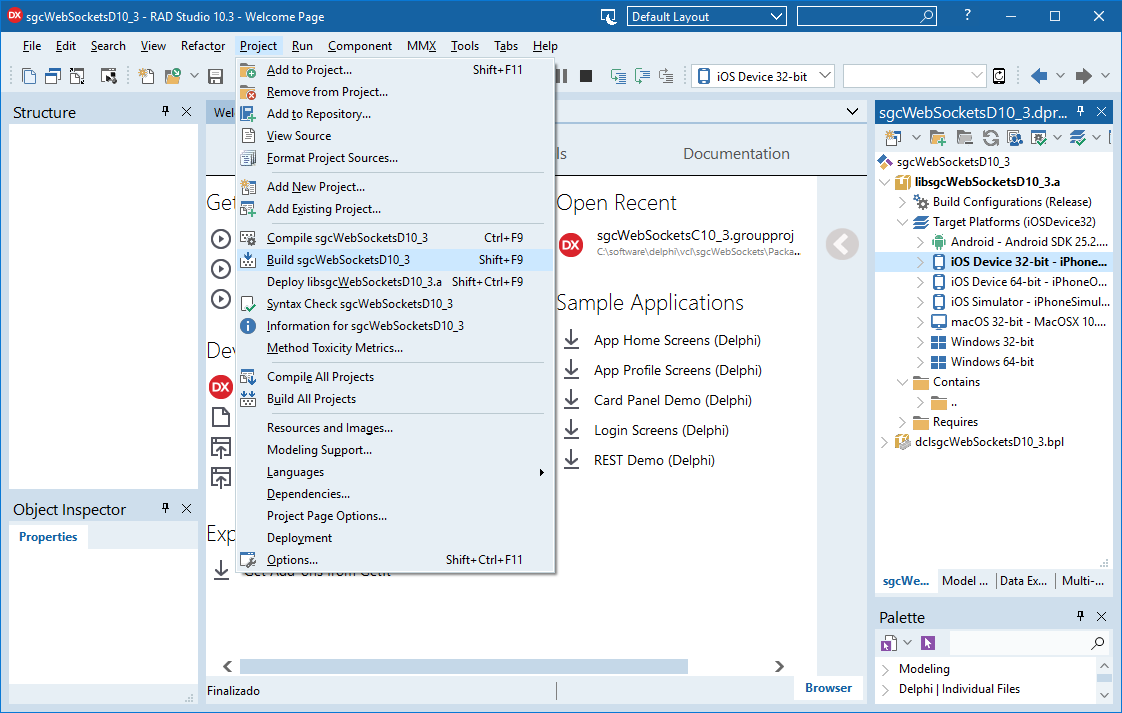1122x713 pixels.
Task: Open dropdown arrow beside Open Project icon
Action: coord(194,76)
